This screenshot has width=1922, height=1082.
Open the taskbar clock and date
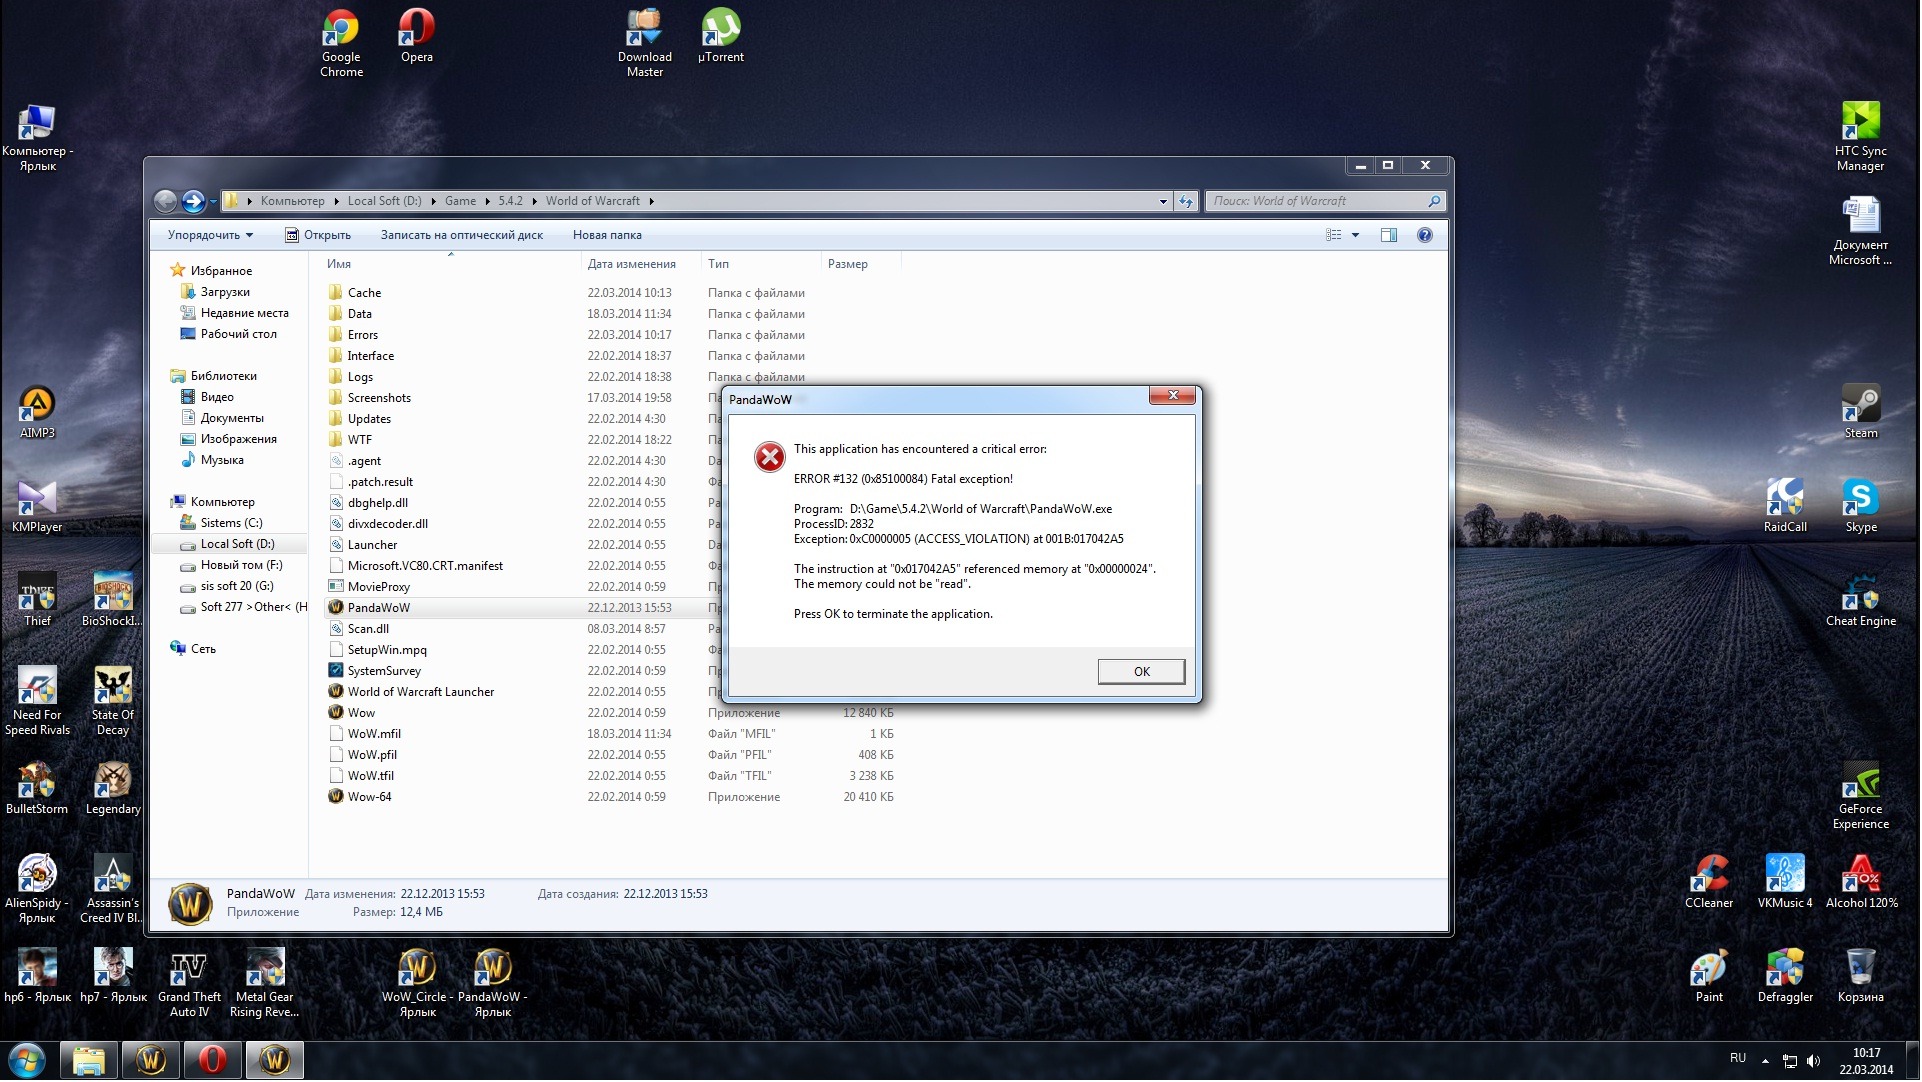point(1866,1061)
